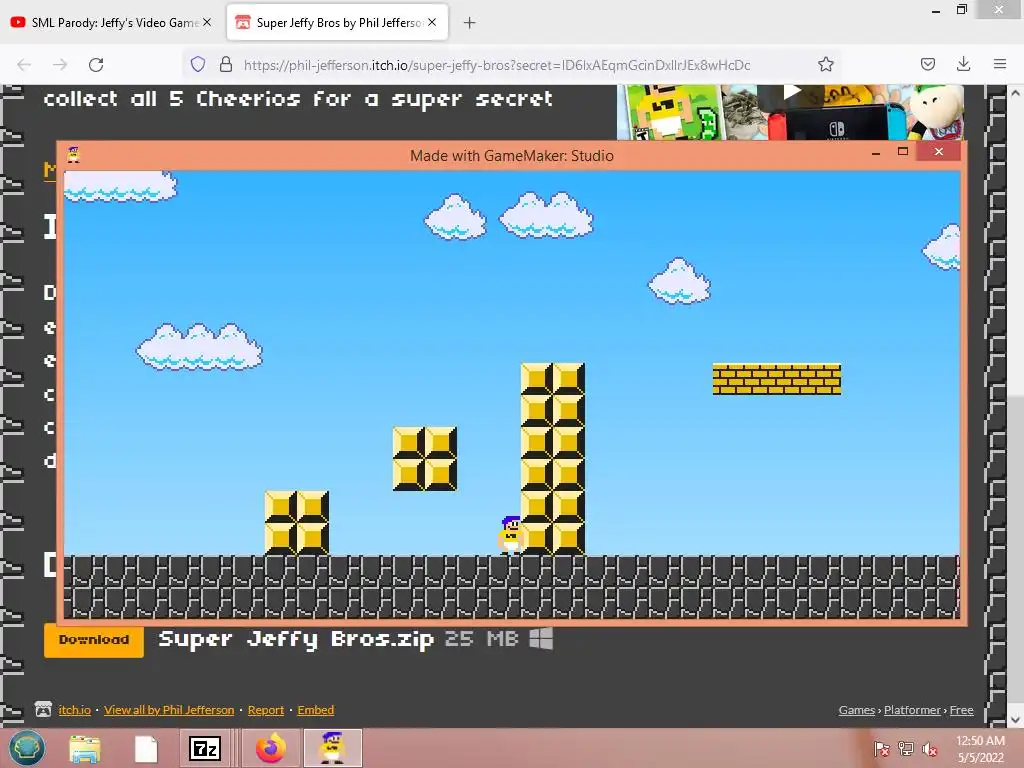Viewport: 1024px width, 768px height.
Task: Open network status tray icon
Action: point(905,749)
